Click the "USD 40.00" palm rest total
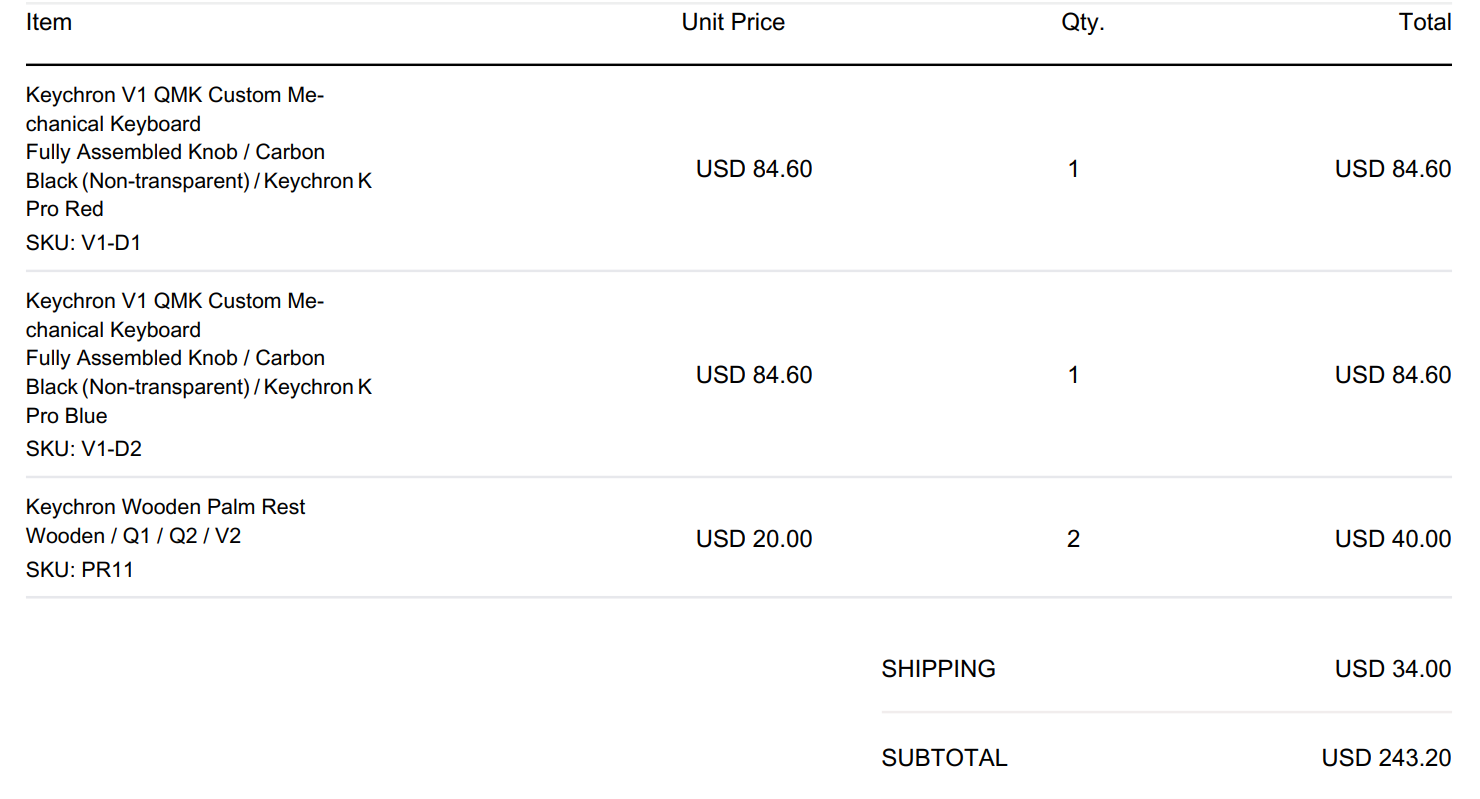Viewport: 1480px width, 799px height. point(1392,539)
